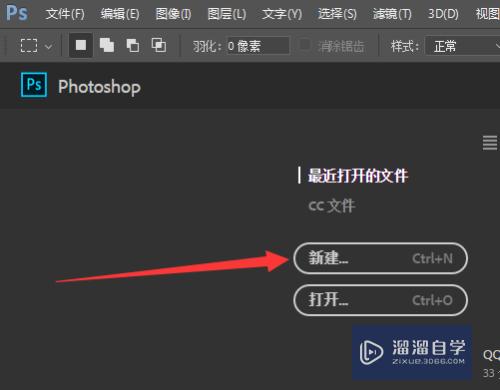Screen dimensions: 500x390
Task: Click the feather (羽化) pixel input field
Action: pos(258,46)
